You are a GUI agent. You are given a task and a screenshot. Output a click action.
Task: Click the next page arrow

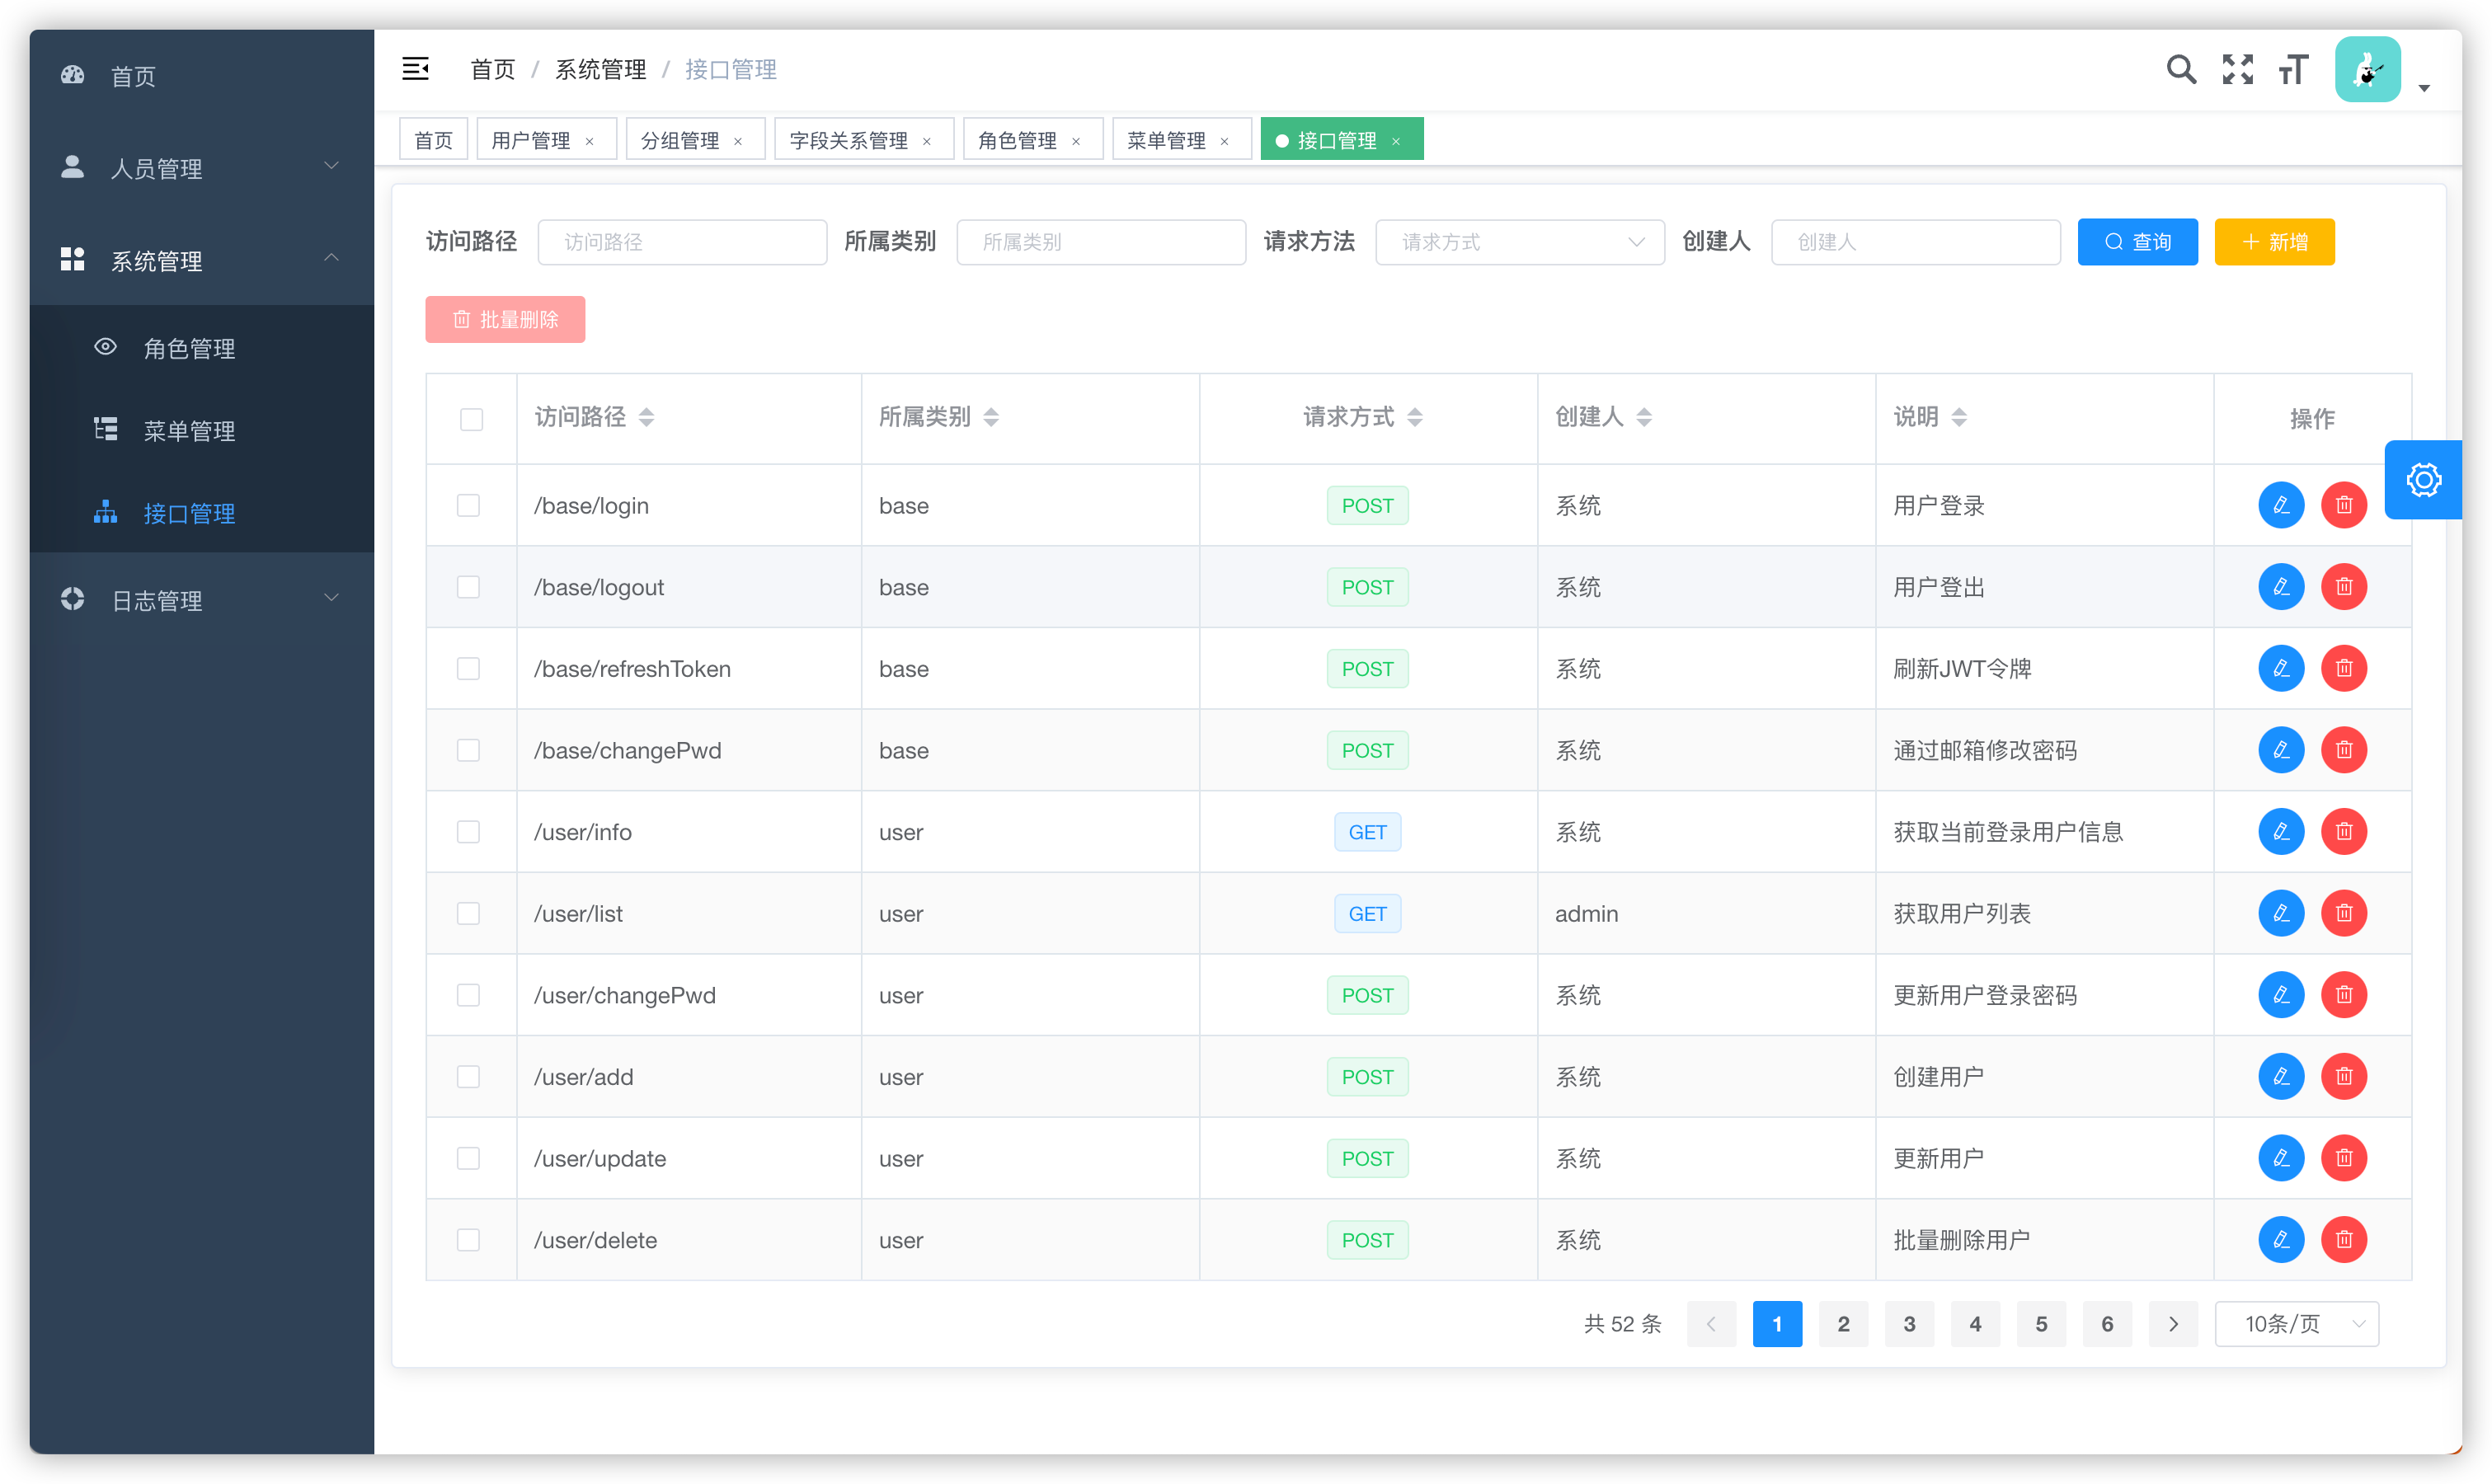point(2173,1324)
